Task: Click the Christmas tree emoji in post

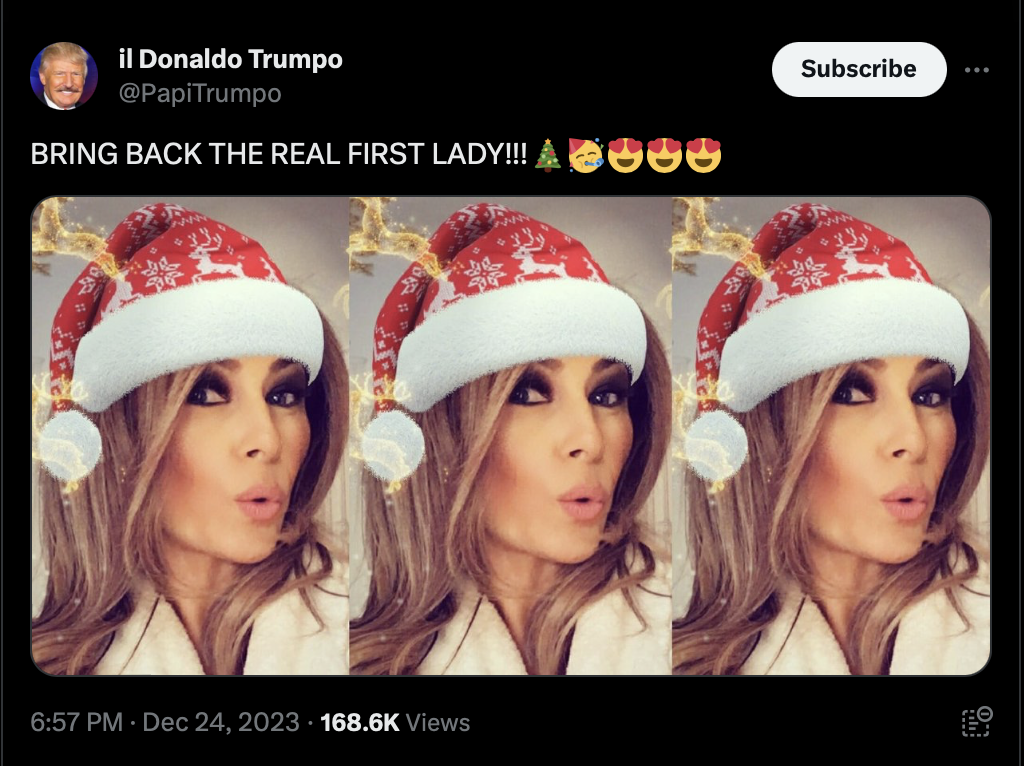Action: click(547, 155)
